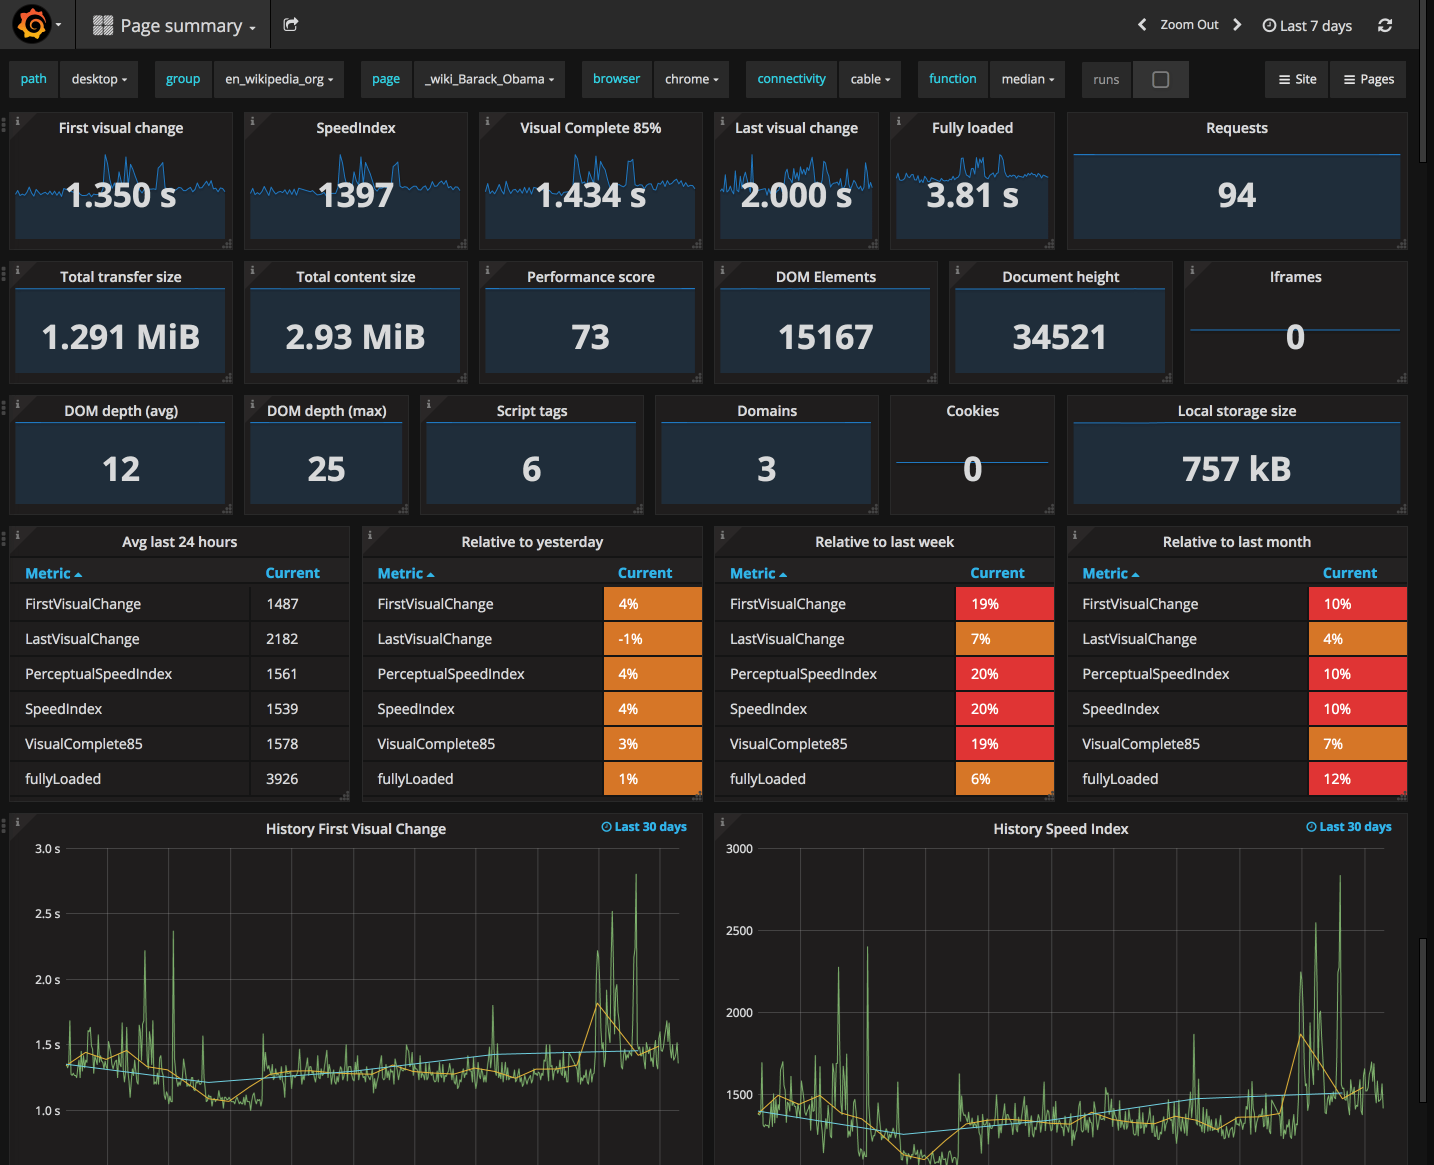Screen dimensions: 1434x1165
Task: Click the info icon on Total transfer size panel
Action: [x=17, y=269]
